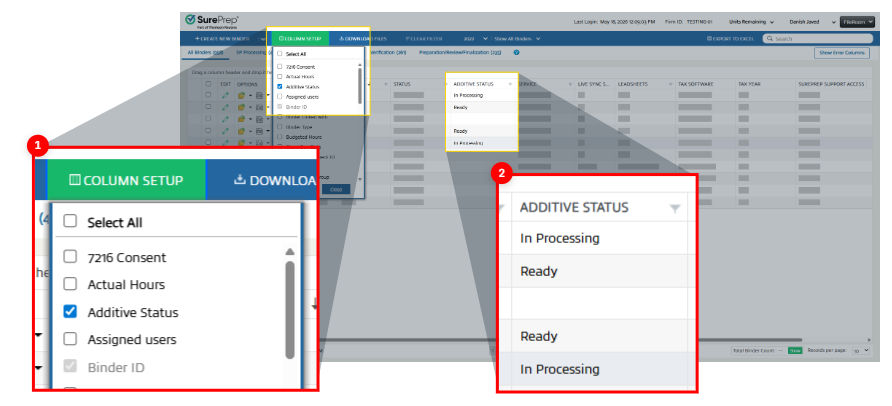Switch to the All Binders tab
The image size is (892, 406).
(205, 52)
